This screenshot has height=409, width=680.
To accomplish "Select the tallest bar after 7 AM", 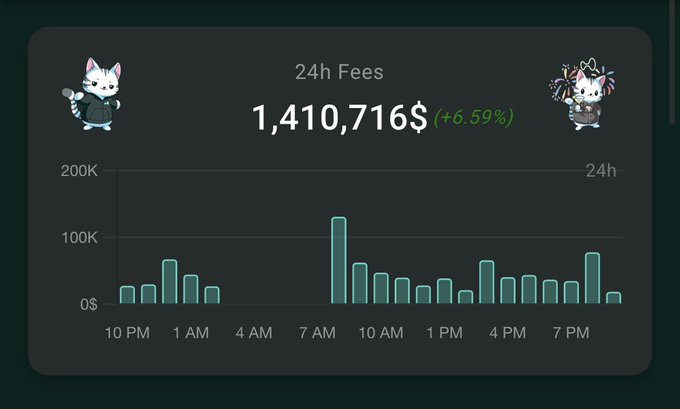I will [339, 260].
